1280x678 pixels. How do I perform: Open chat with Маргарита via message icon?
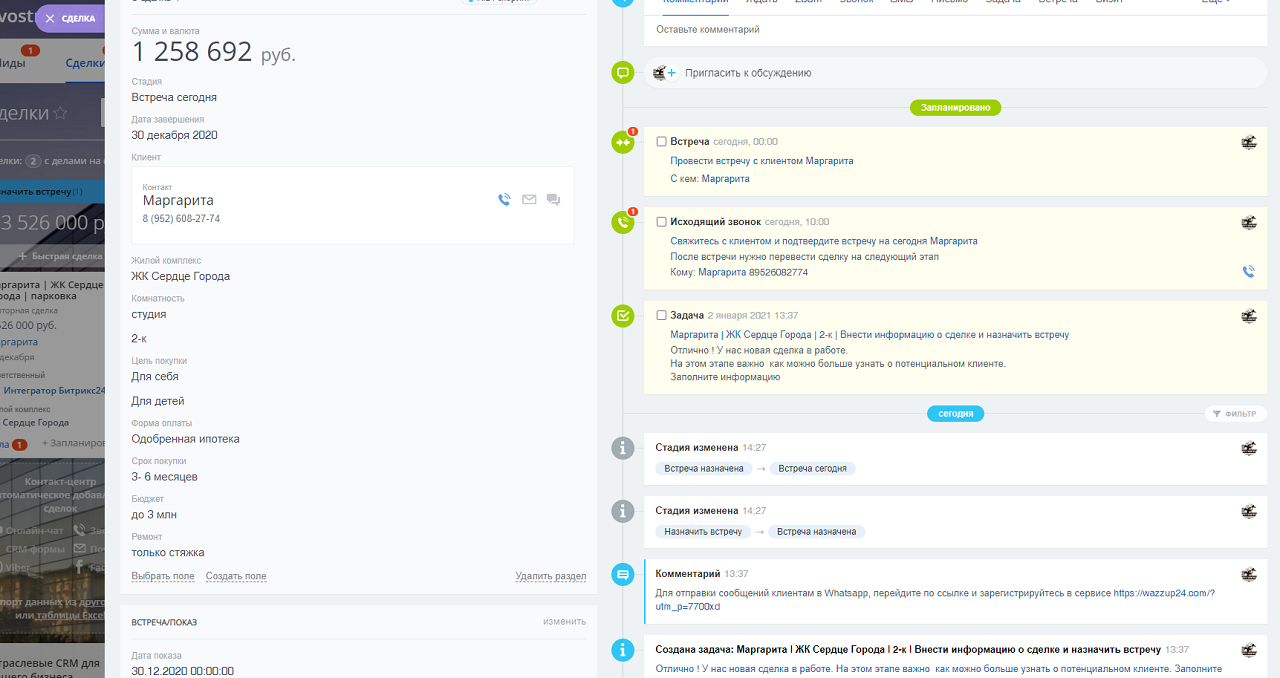[553, 200]
